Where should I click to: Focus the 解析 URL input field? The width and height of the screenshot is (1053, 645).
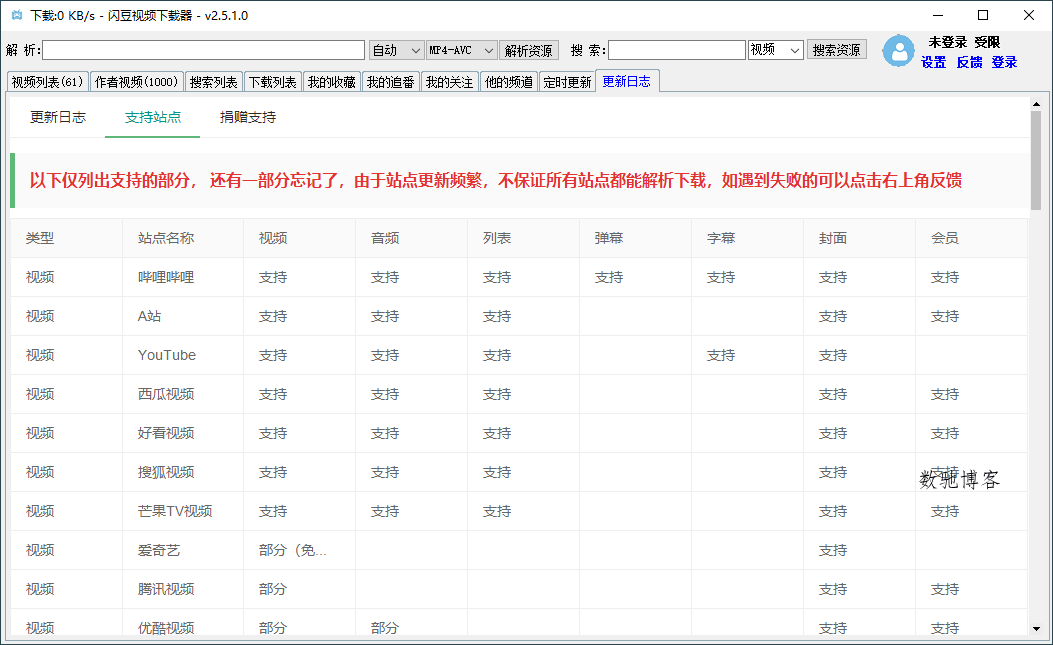click(x=203, y=50)
